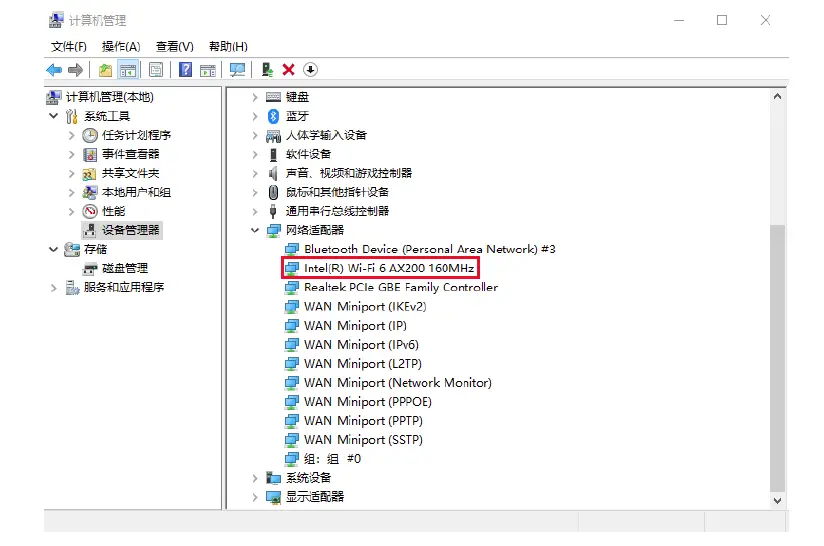Screen dimensions: 824x546
Task: Click the 显示适配器 monitor icon
Action: [x=273, y=497]
